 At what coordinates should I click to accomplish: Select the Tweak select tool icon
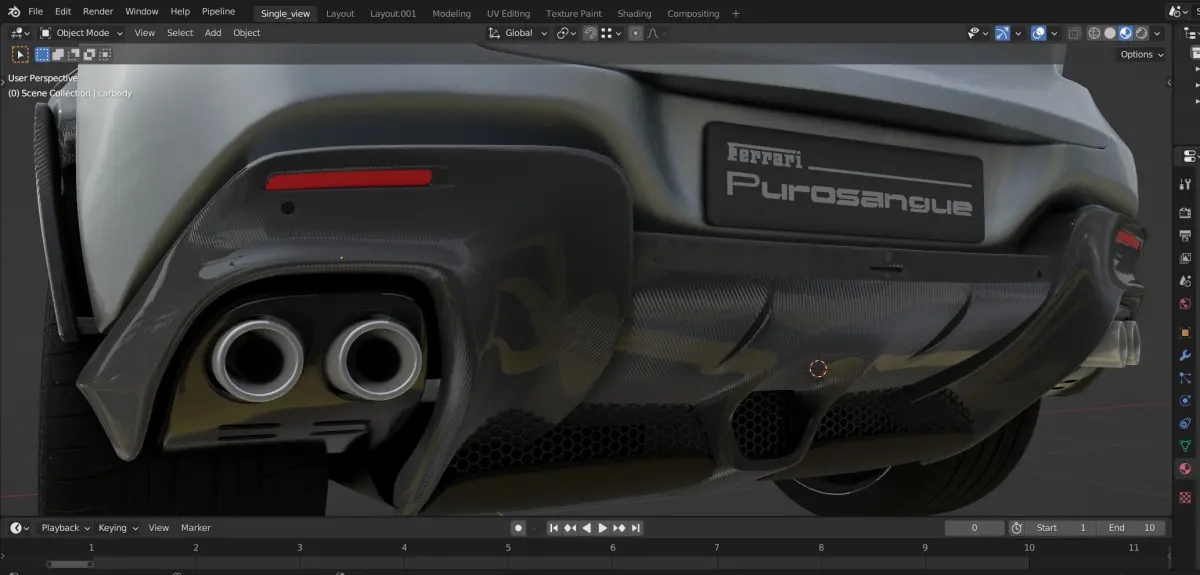click(x=20, y=54)
